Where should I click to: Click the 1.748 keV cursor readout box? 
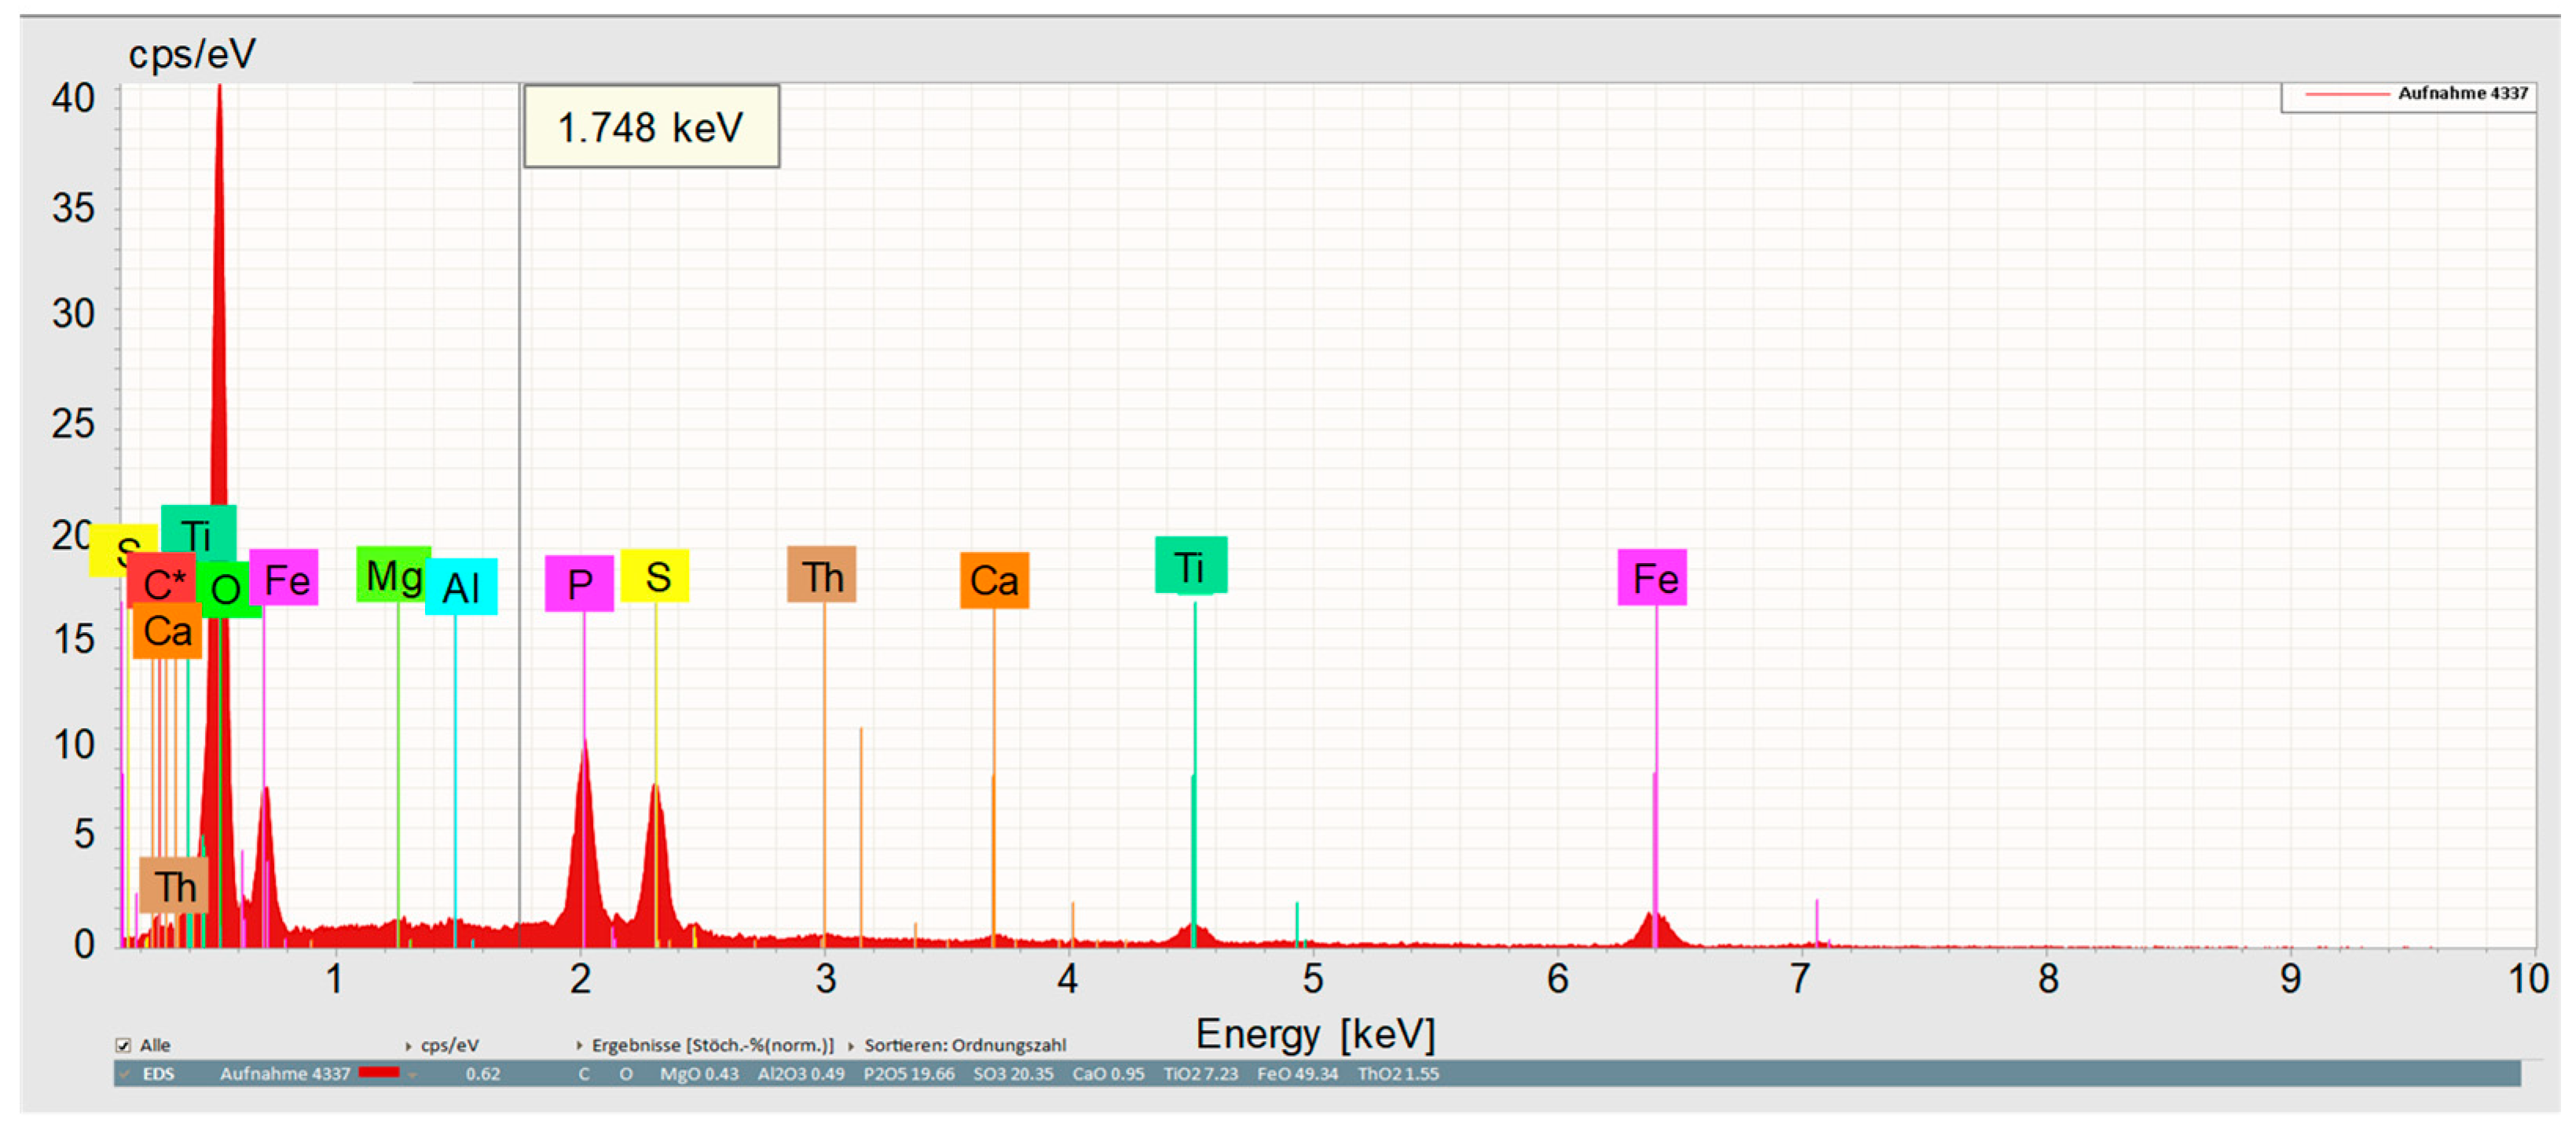(x=651, y=127)
